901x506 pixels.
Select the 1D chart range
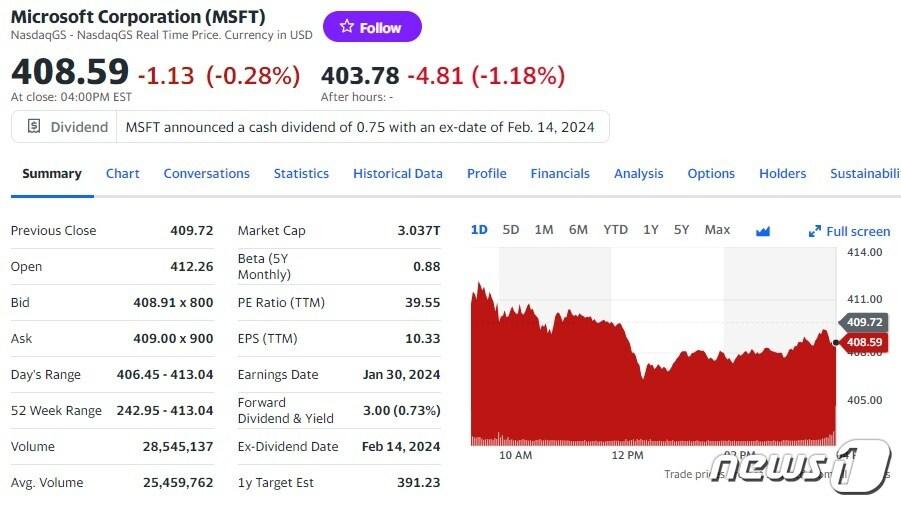[x=479, y=230]
